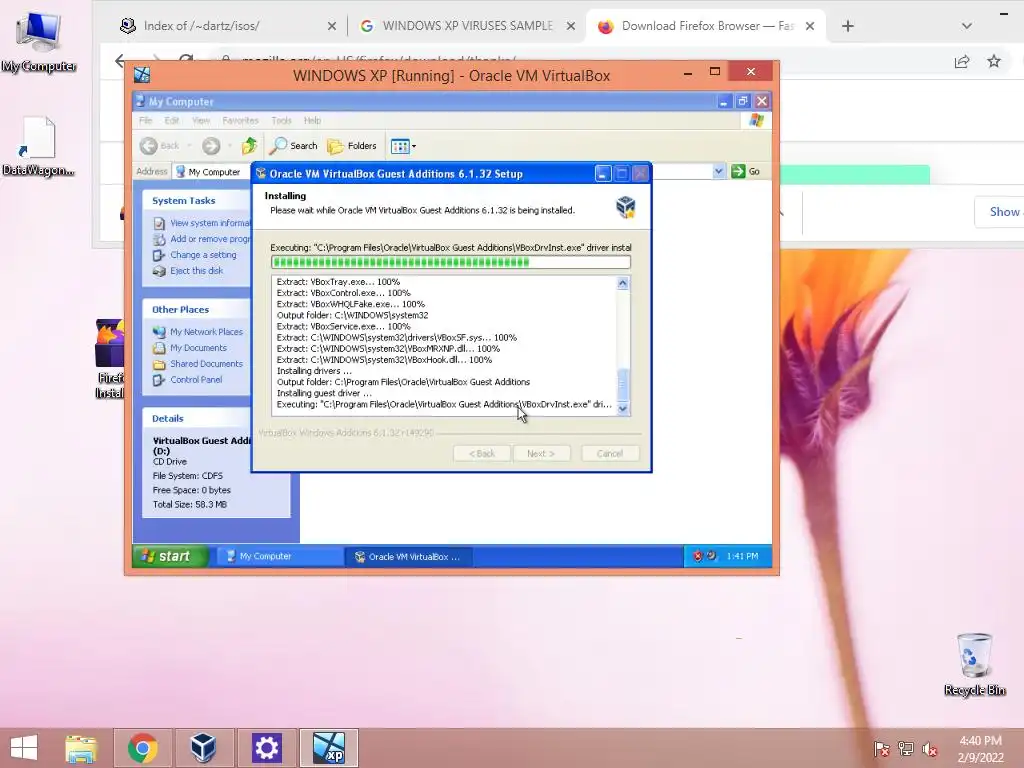
Task: Click the Next button in Setup dialog
Action: click(541, 453)
